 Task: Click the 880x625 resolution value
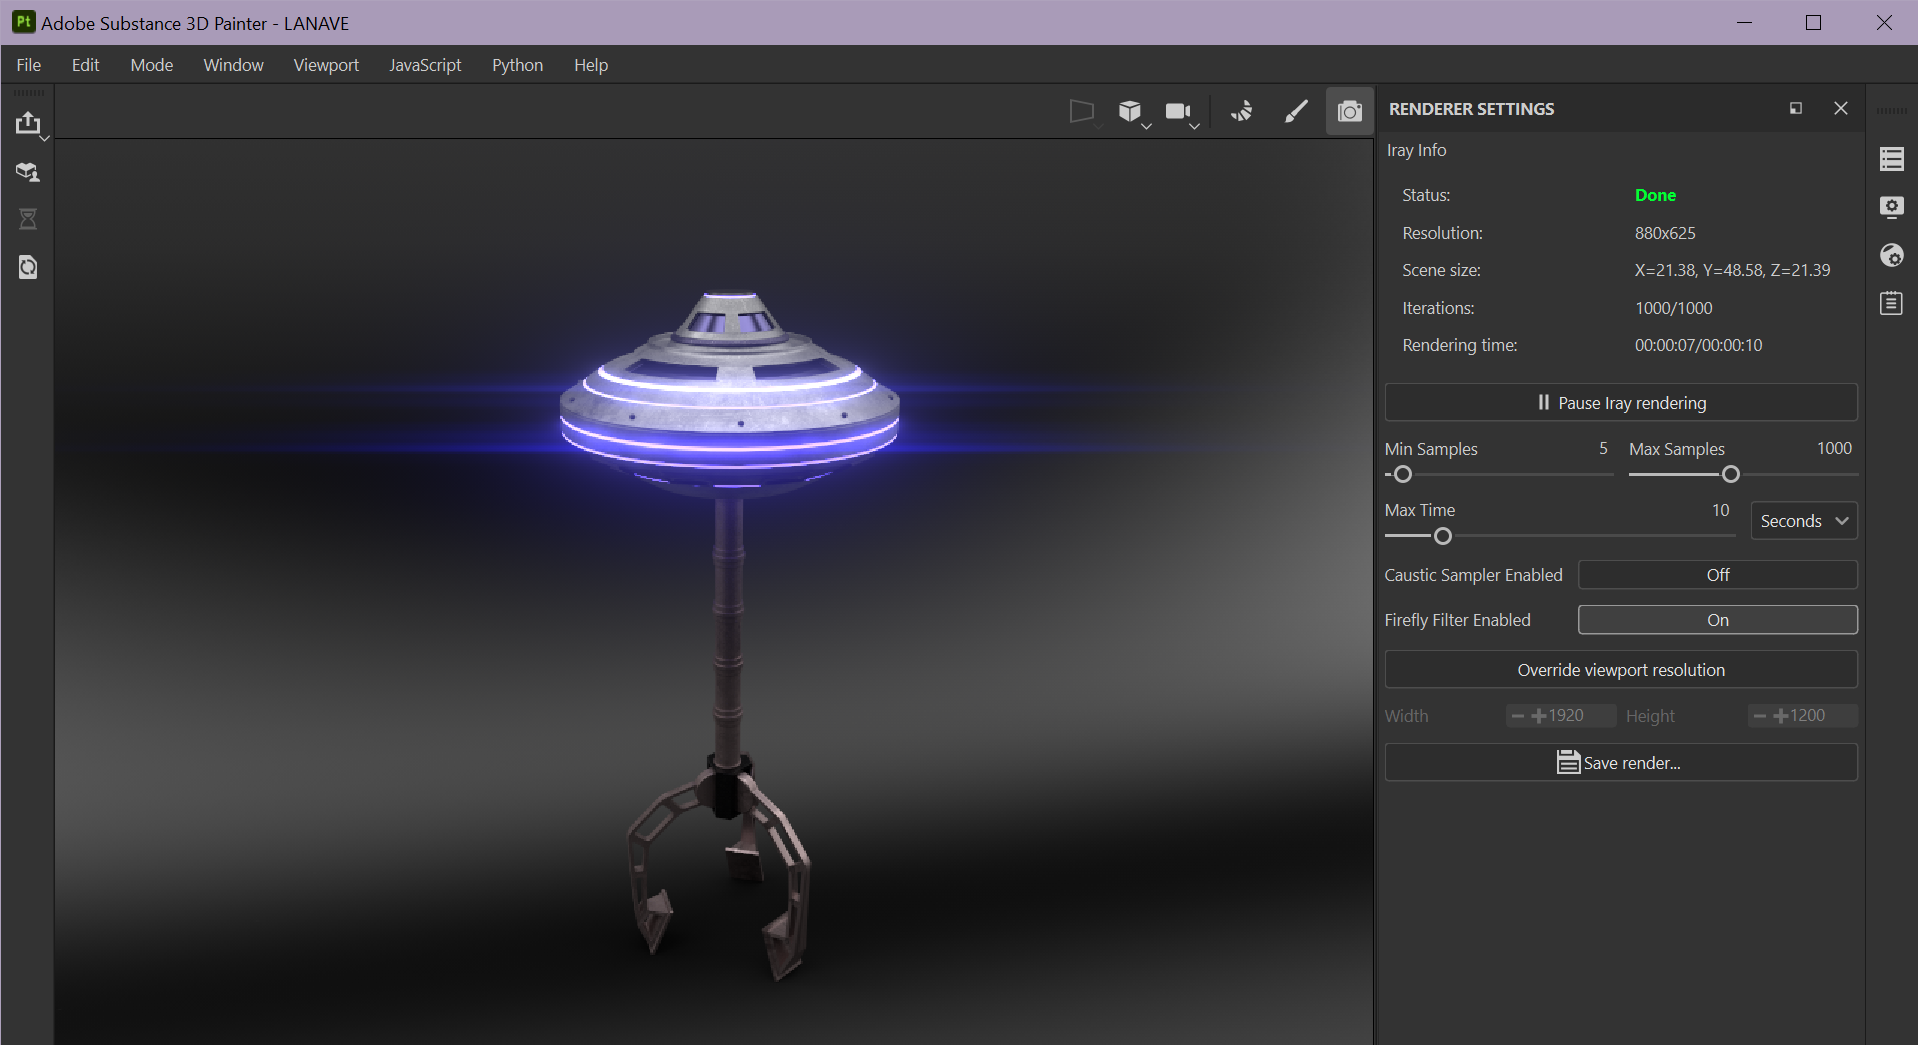1665,233
